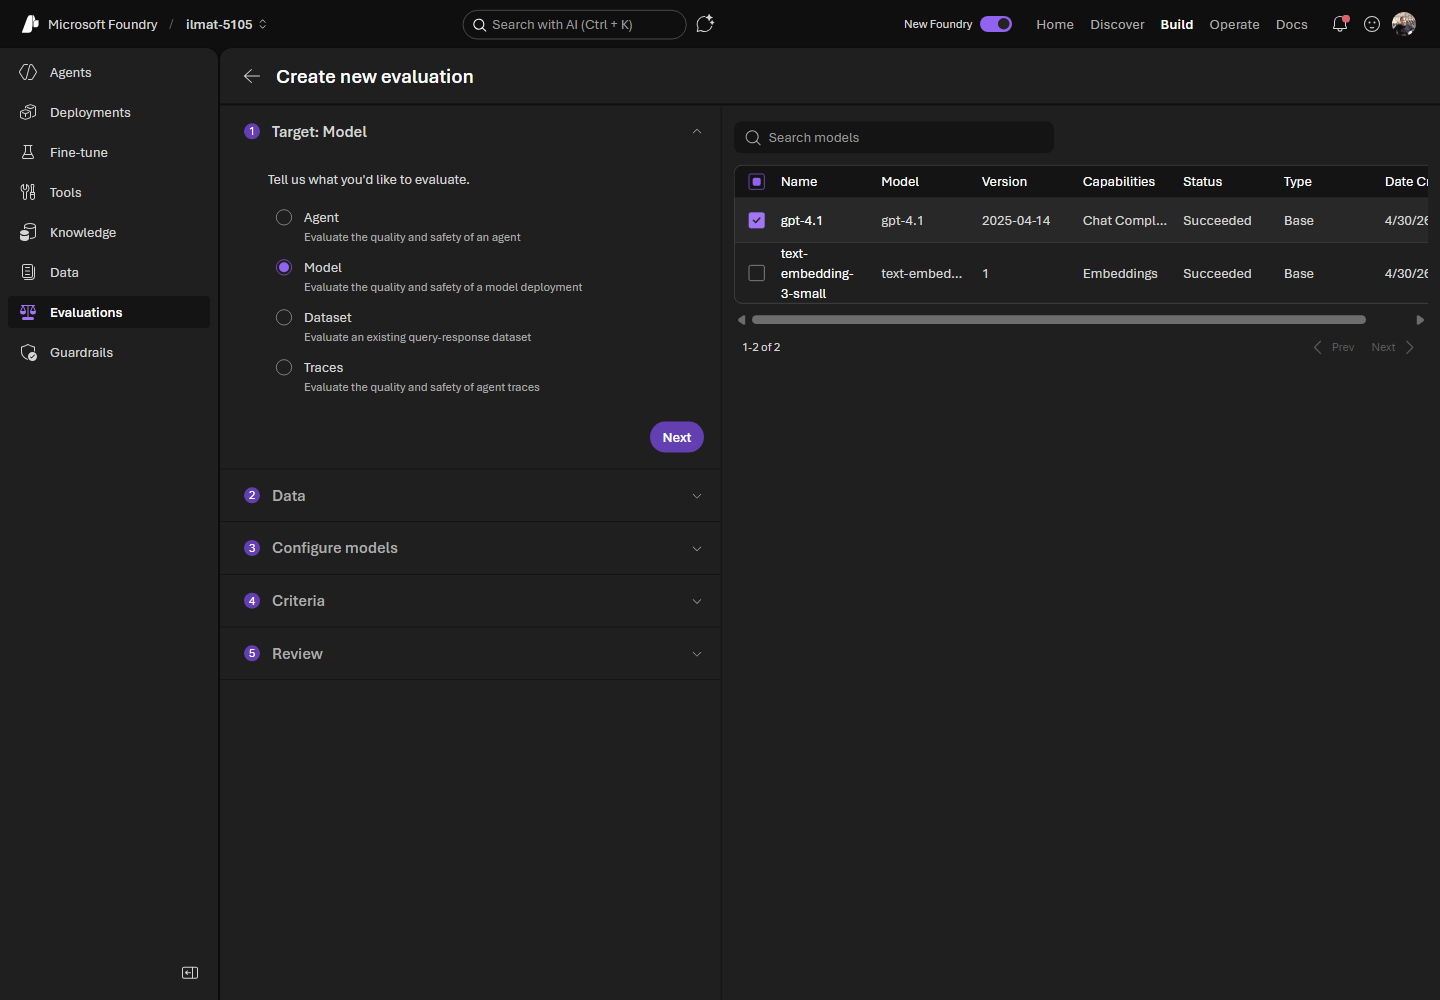Open the feedback smiley icon
The width and height of the screenshot is (1440, 1000).
click(x=1372, y=24)
